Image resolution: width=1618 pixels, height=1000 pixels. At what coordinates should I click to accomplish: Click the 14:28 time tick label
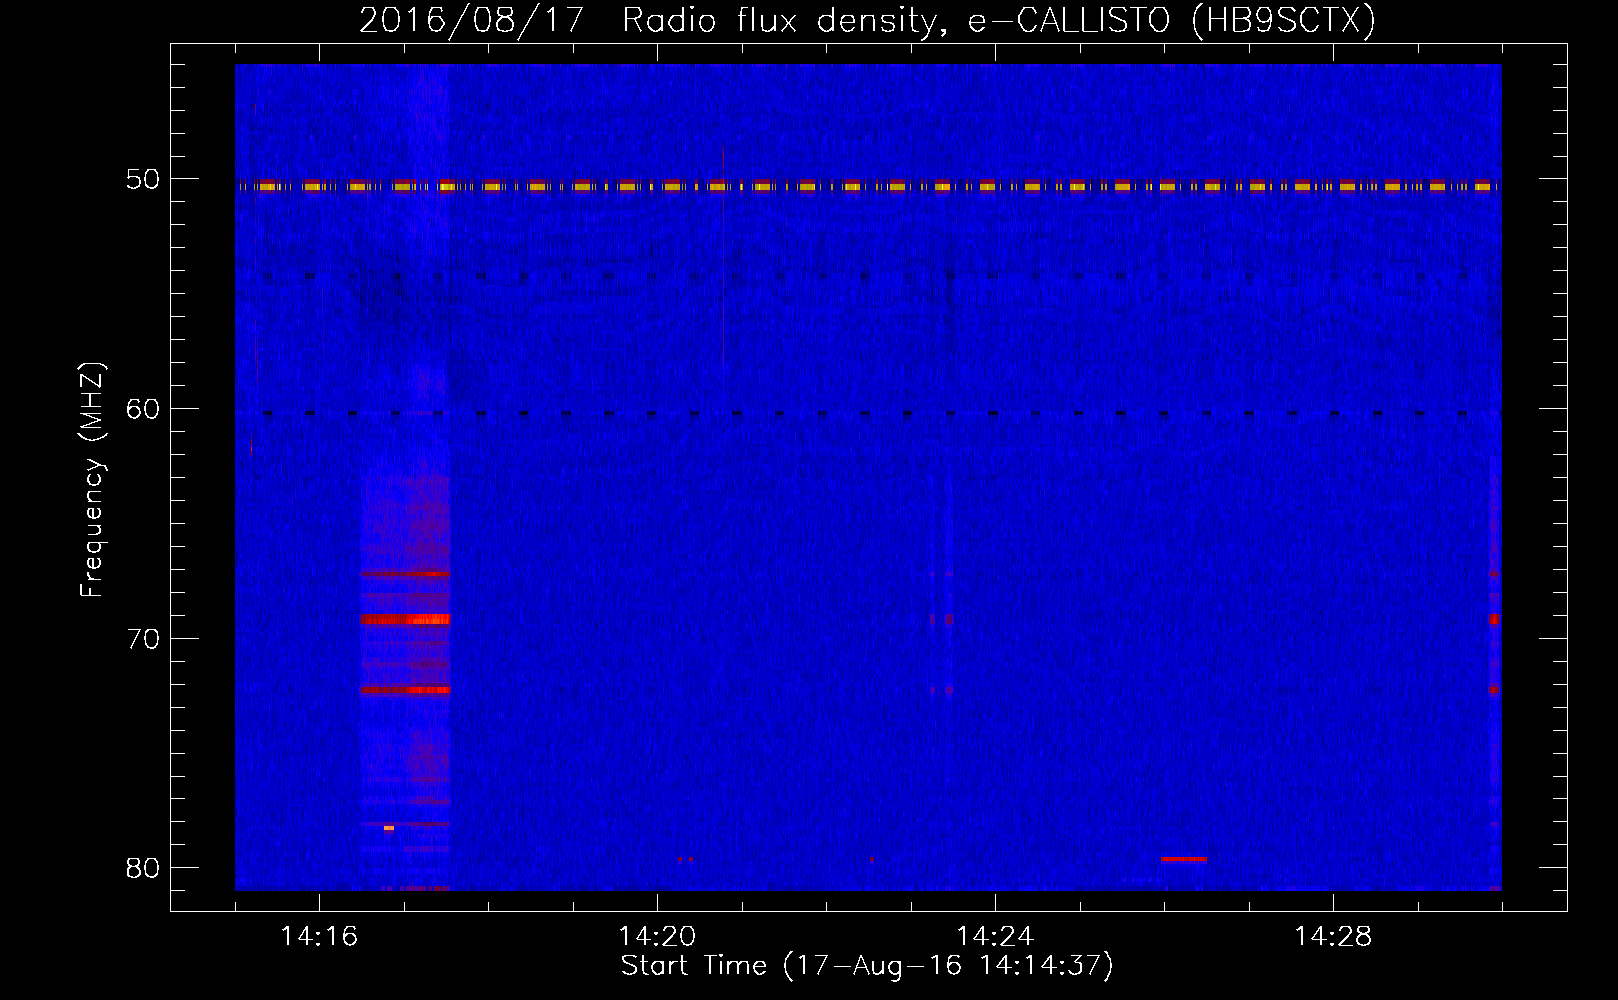tap(1333, 936)
